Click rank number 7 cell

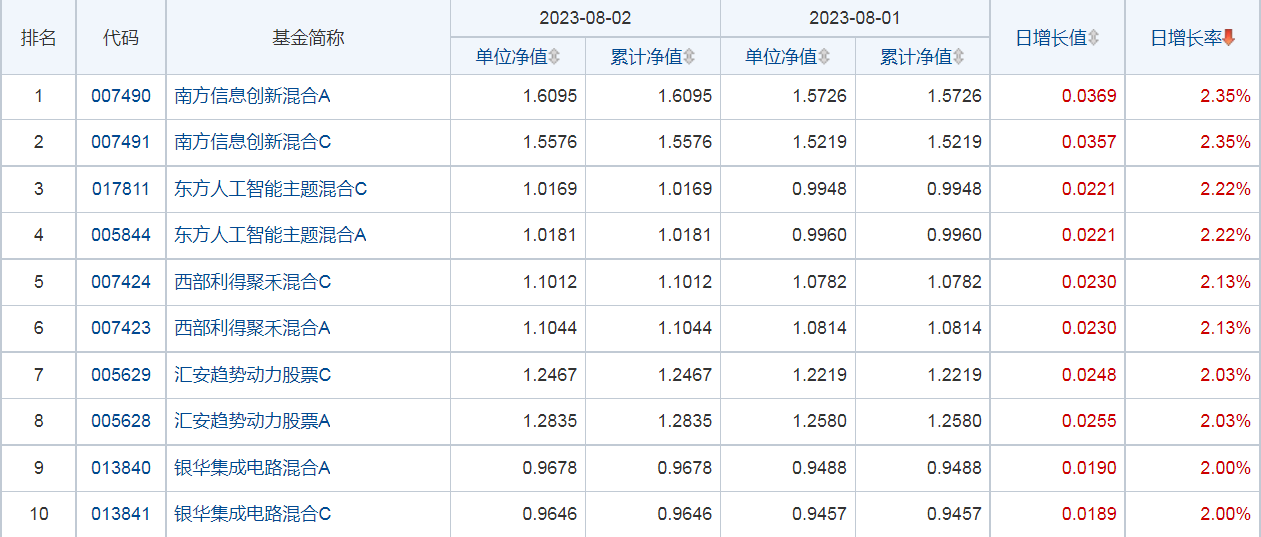coord(39,375)
